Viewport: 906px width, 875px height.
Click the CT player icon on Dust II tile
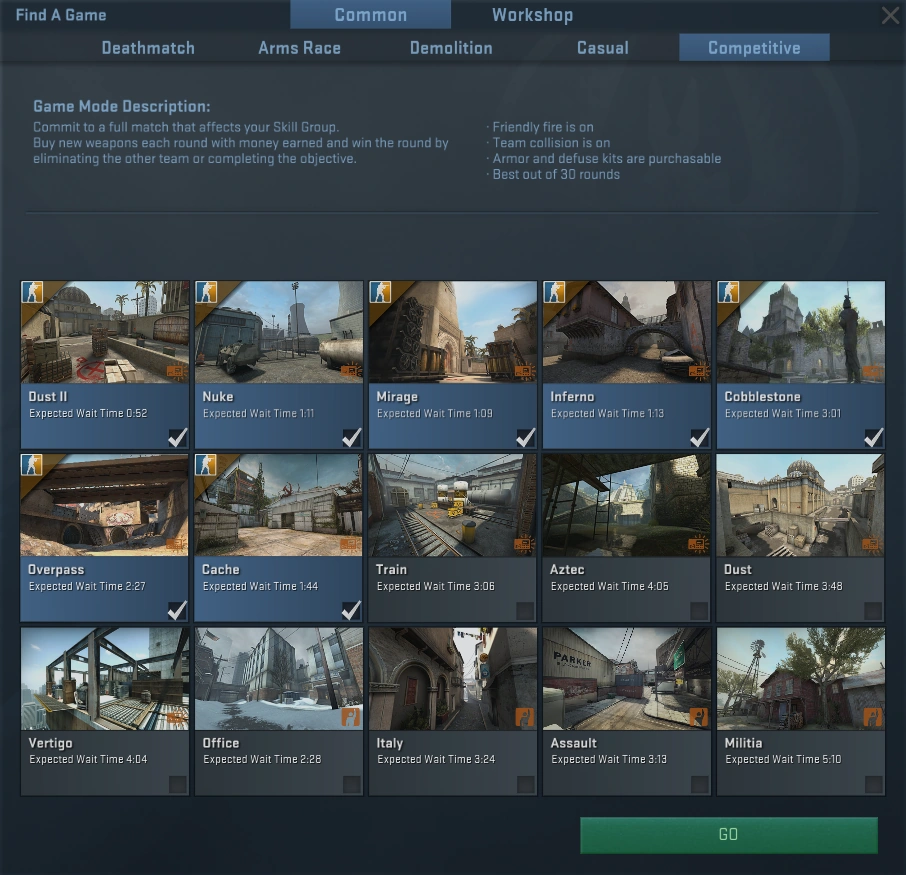click(x=32, y=291)
